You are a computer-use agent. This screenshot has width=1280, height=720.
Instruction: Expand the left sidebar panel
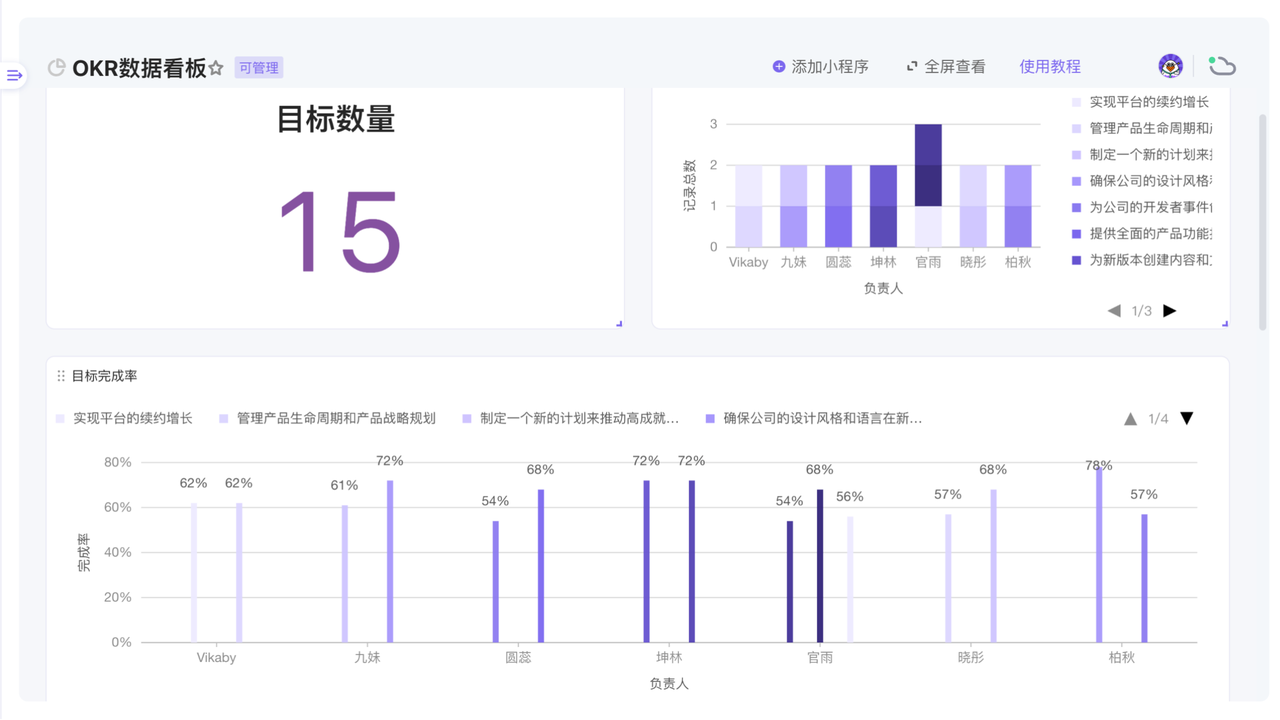point(15,75)
